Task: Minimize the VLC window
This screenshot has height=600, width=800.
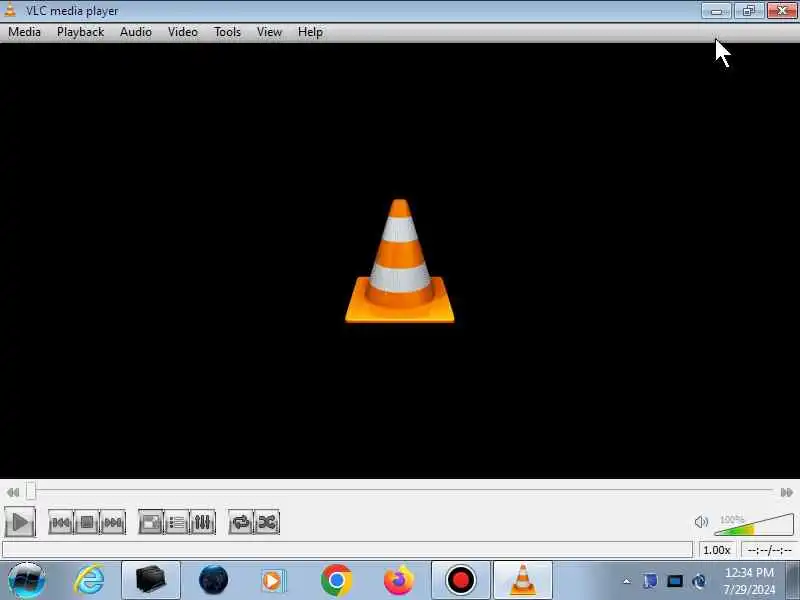Action: [717, 10]
